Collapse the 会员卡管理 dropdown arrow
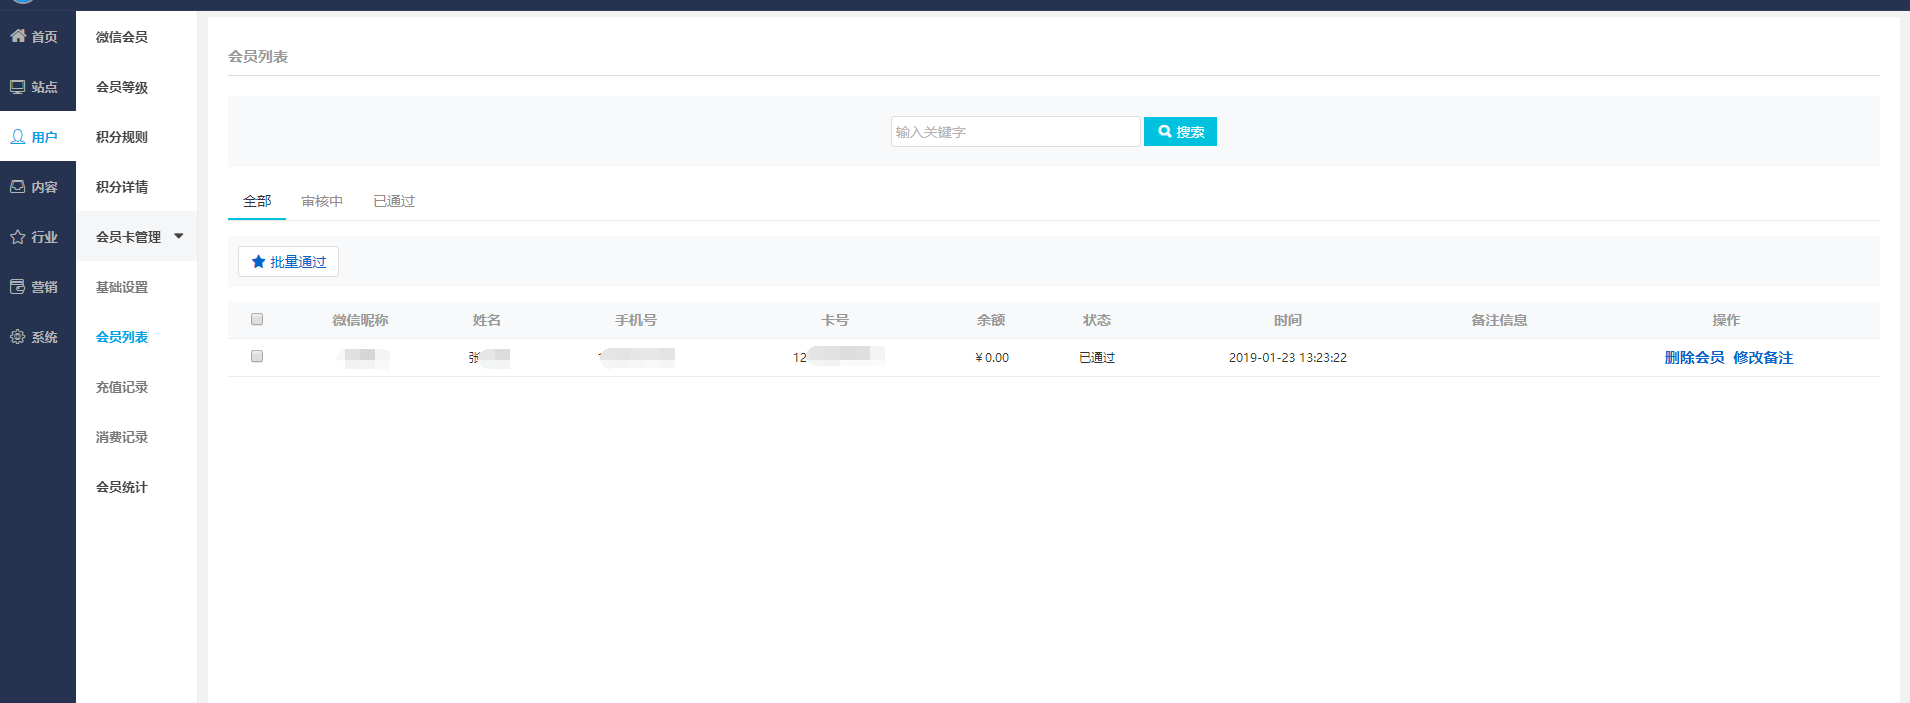The image size is (1910, 703). click(x=179, y=236)
